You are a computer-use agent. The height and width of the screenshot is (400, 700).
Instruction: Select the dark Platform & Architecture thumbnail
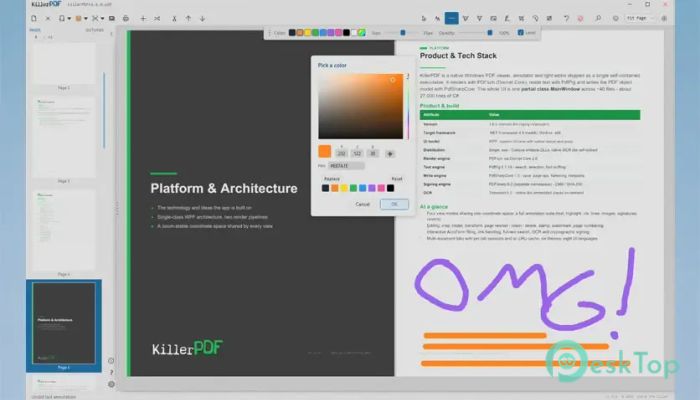[x=64, y=323]
